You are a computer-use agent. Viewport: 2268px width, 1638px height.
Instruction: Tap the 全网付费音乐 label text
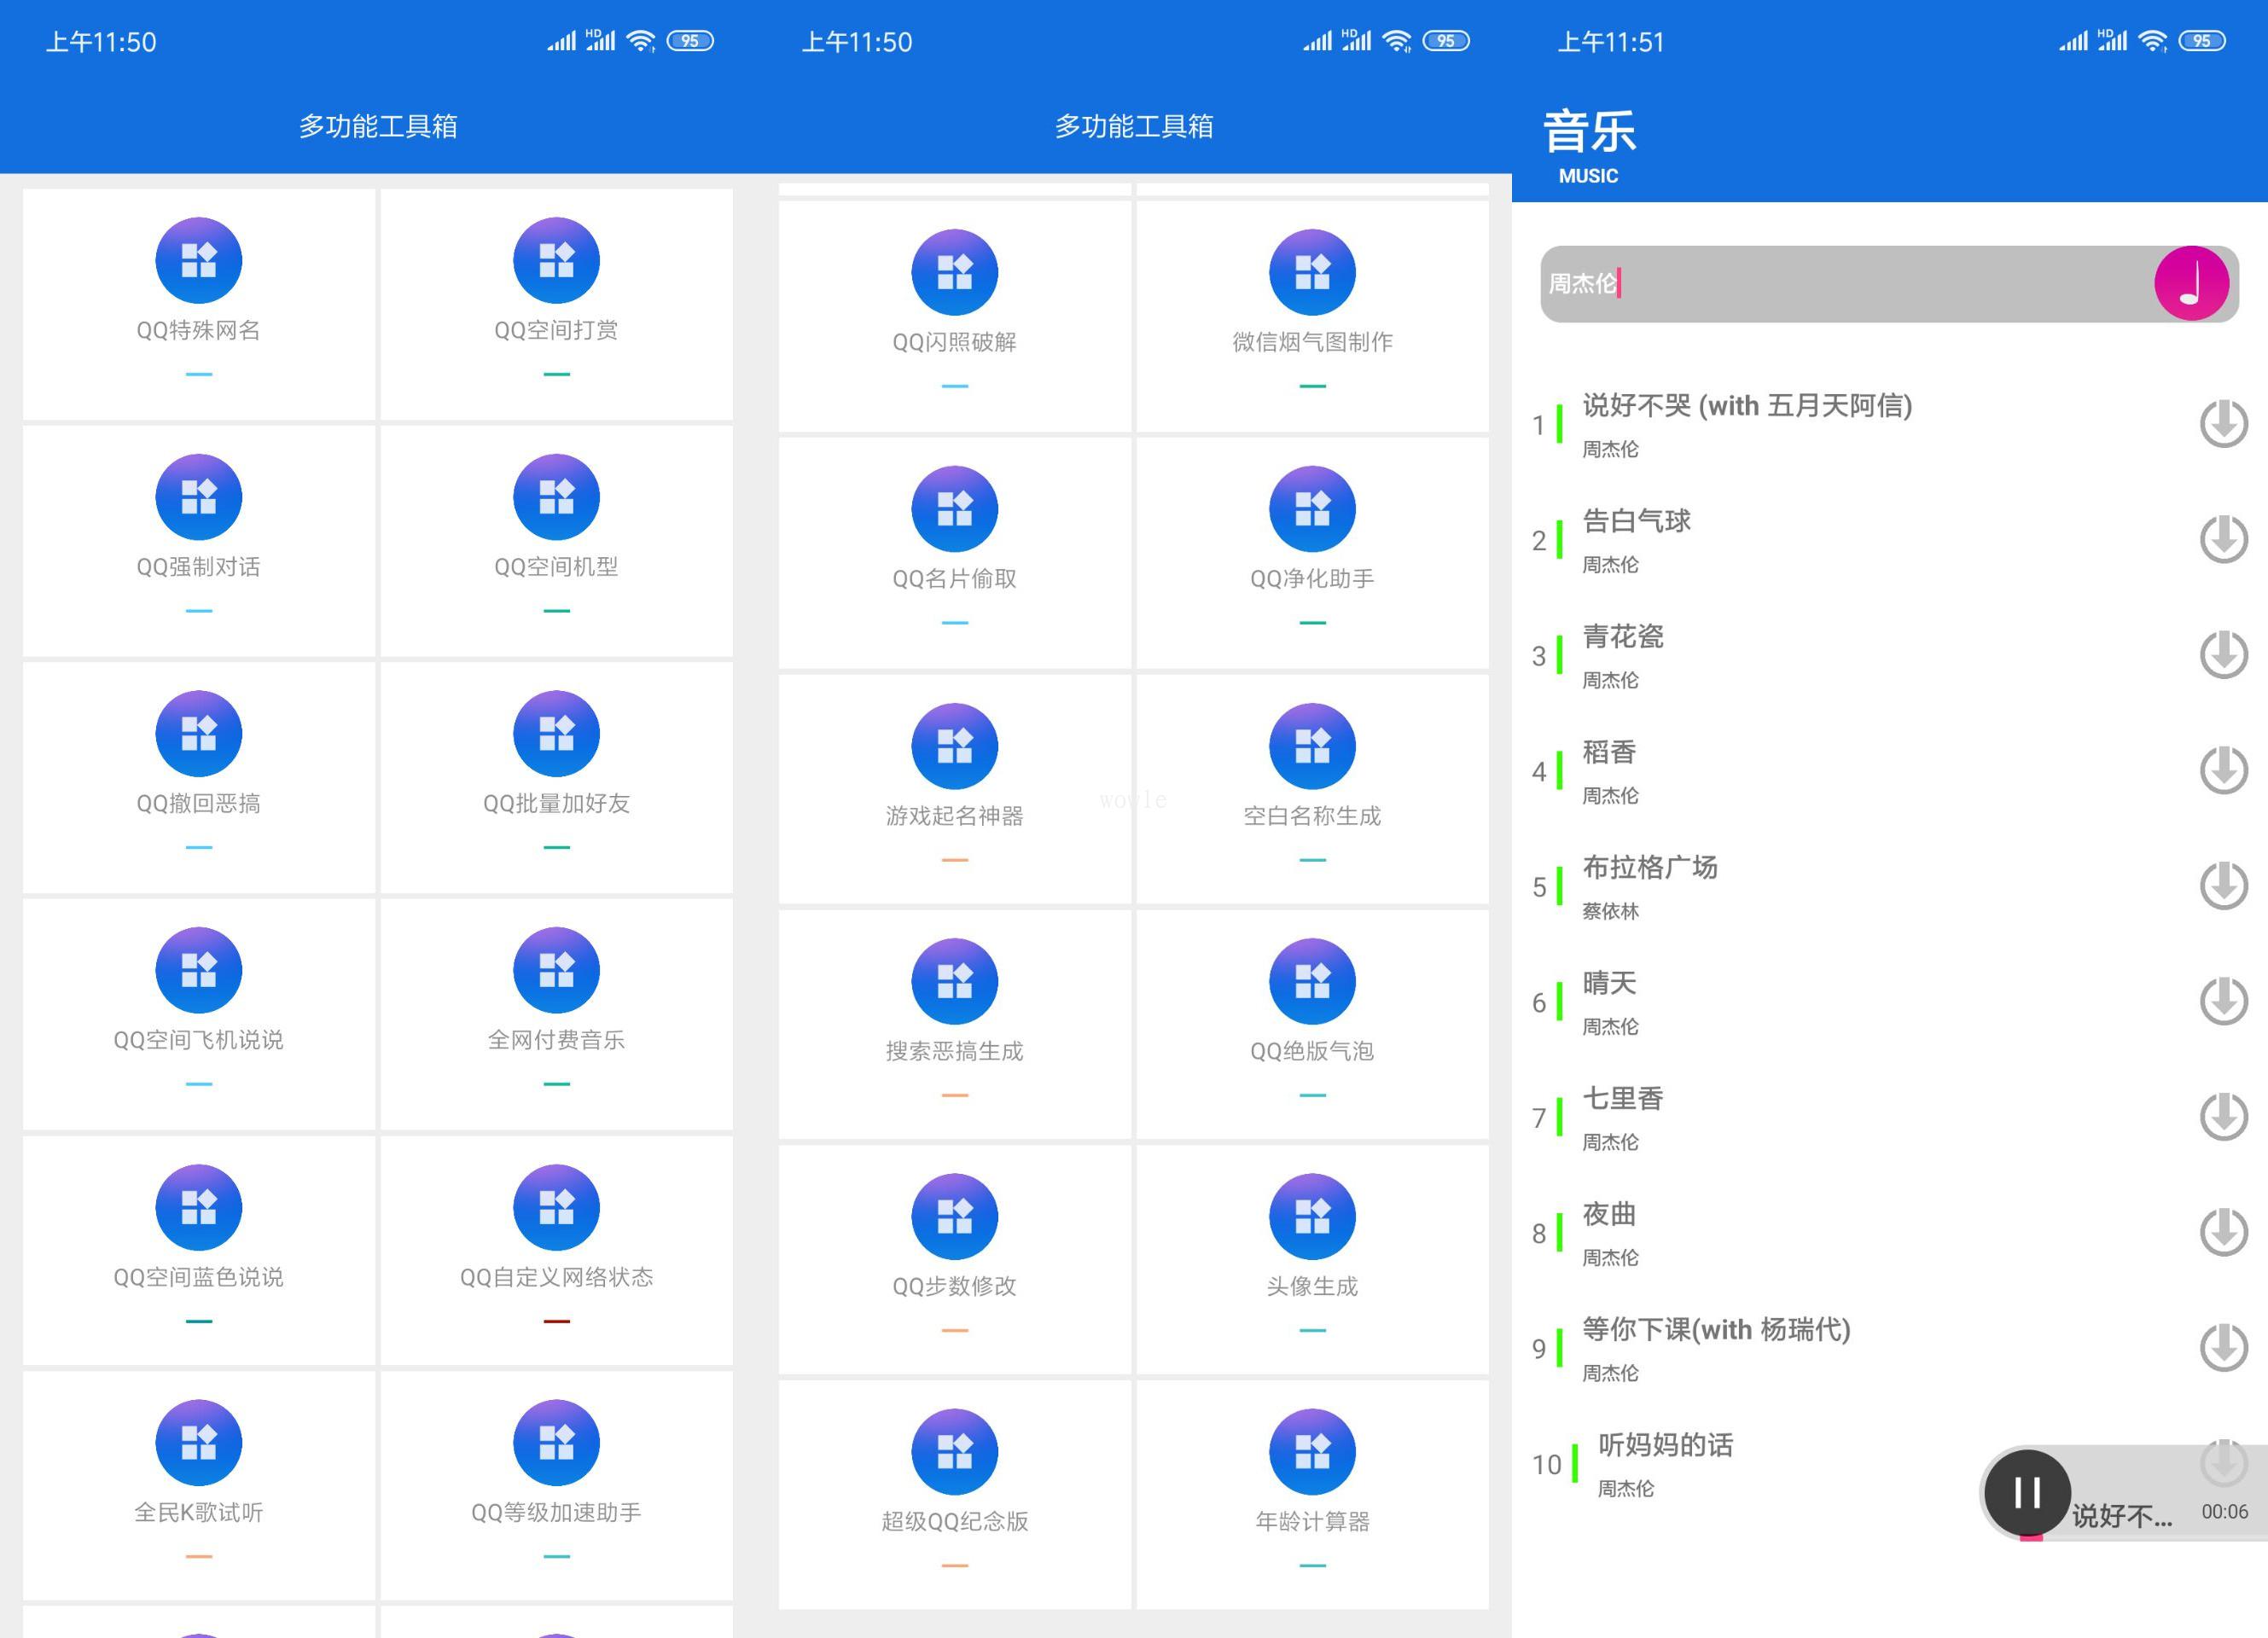coord(556,1040)
